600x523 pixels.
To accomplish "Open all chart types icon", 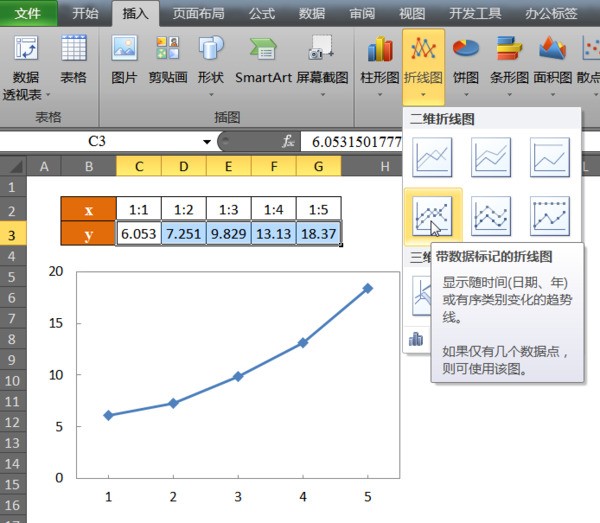I will (x=416, y=339).
